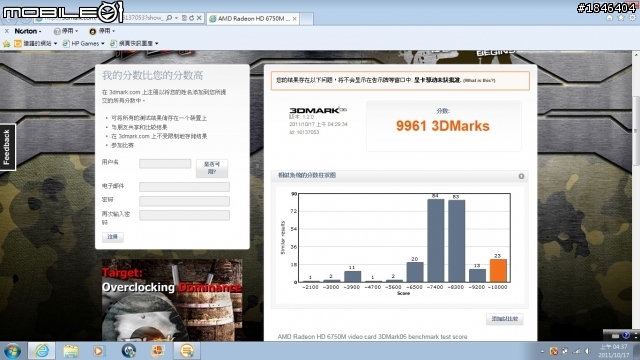Click the 是否可用 availability check button
The height and width of the screenshot is (360, 640).
coord(212,168)
